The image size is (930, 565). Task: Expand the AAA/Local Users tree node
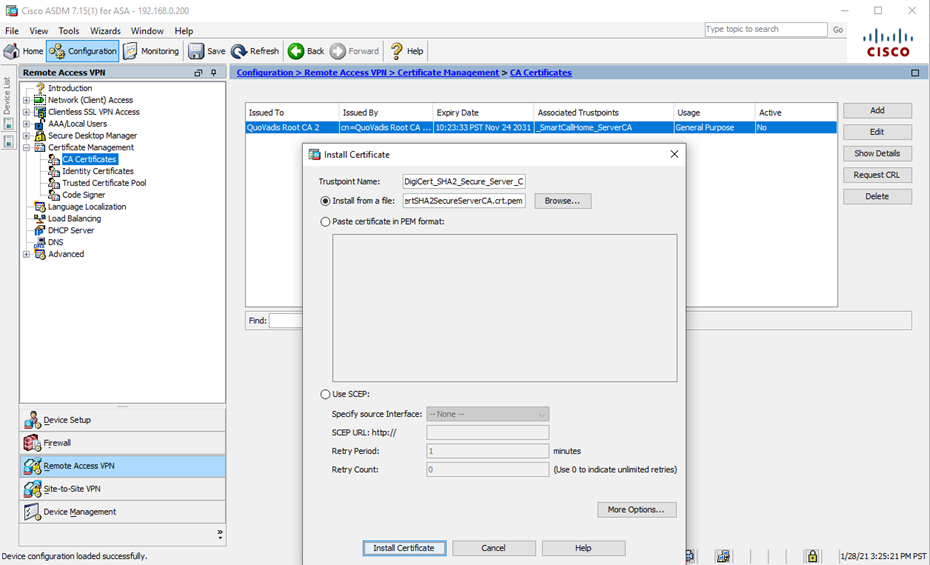[26, 124]
